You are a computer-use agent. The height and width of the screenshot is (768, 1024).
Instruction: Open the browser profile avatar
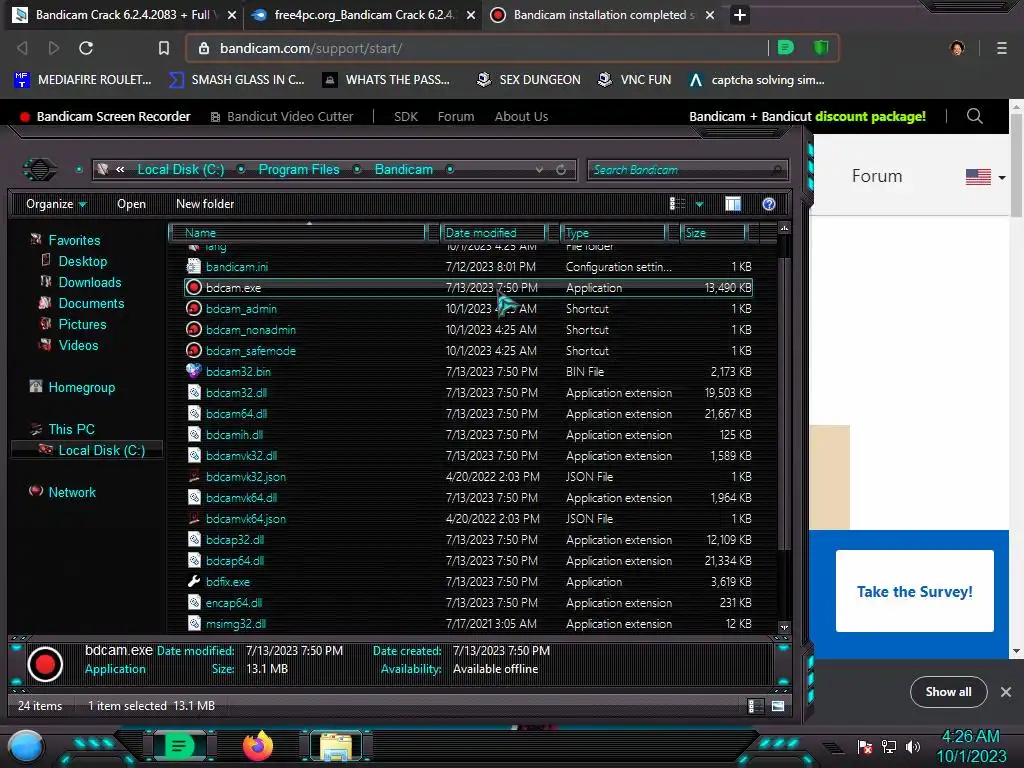pyautogui.click(x=957, y=48)
